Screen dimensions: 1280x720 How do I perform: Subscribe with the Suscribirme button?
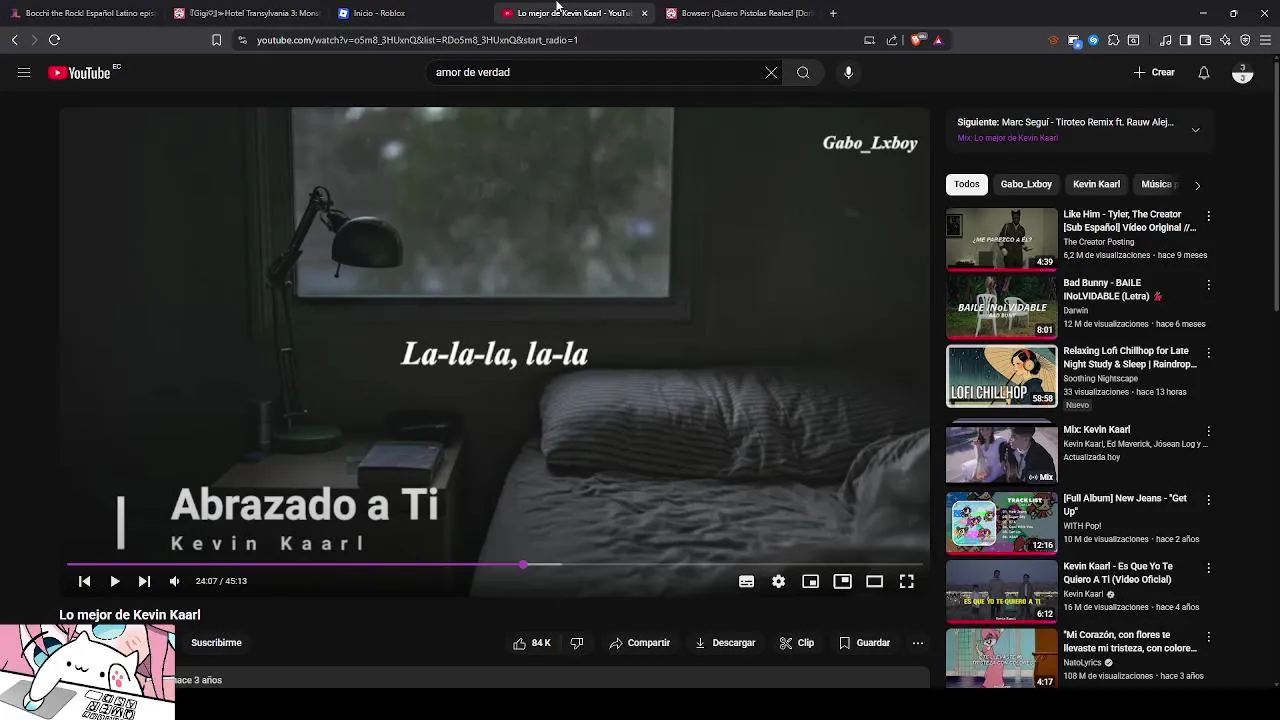tap(216, 643)
